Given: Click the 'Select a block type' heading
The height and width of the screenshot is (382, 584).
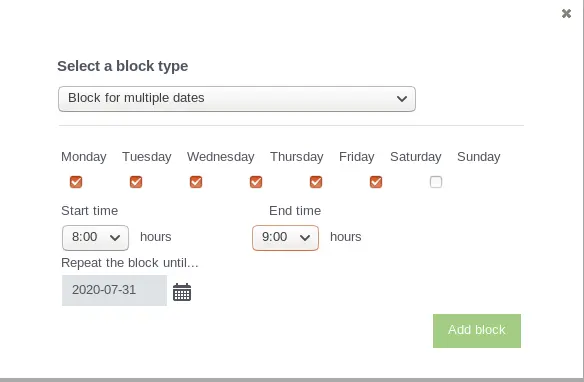Looking at the screenshot, I should tap(123, 66).
